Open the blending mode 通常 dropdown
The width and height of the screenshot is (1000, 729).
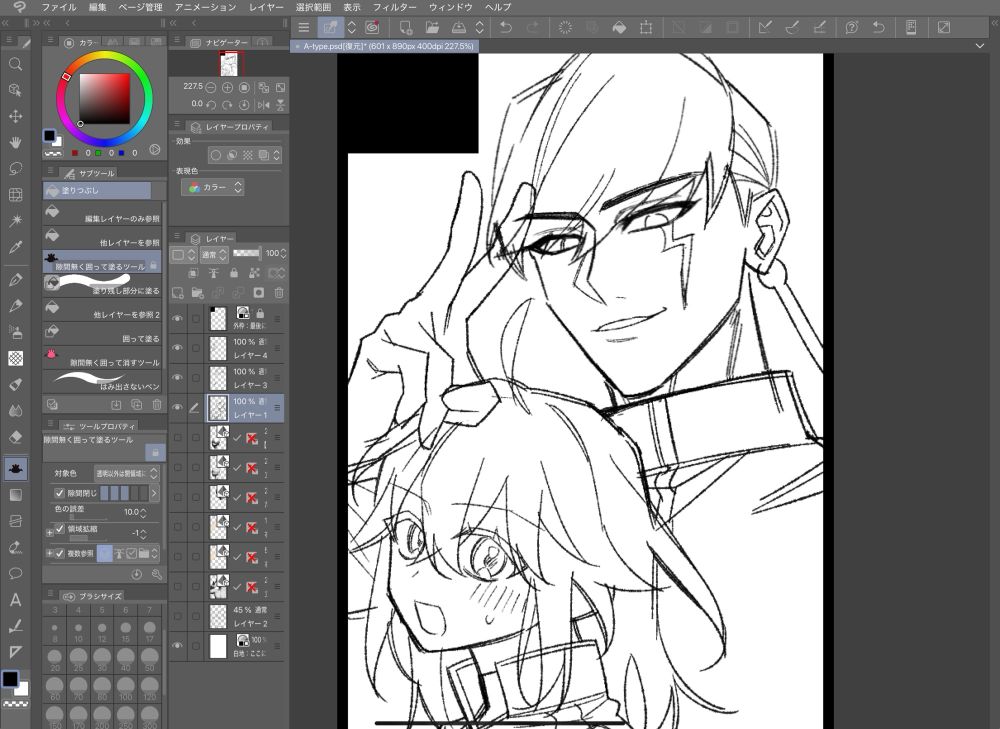pos(214,254)
